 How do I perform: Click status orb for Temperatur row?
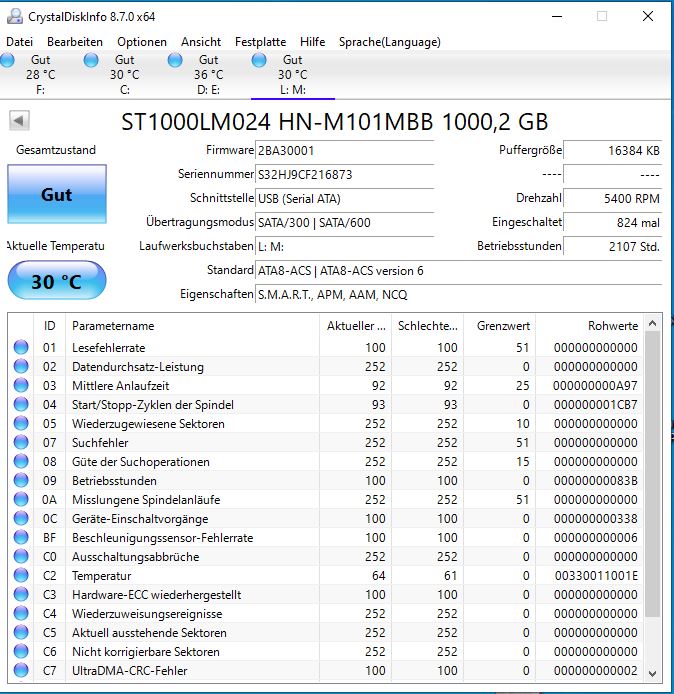[21, 576]
